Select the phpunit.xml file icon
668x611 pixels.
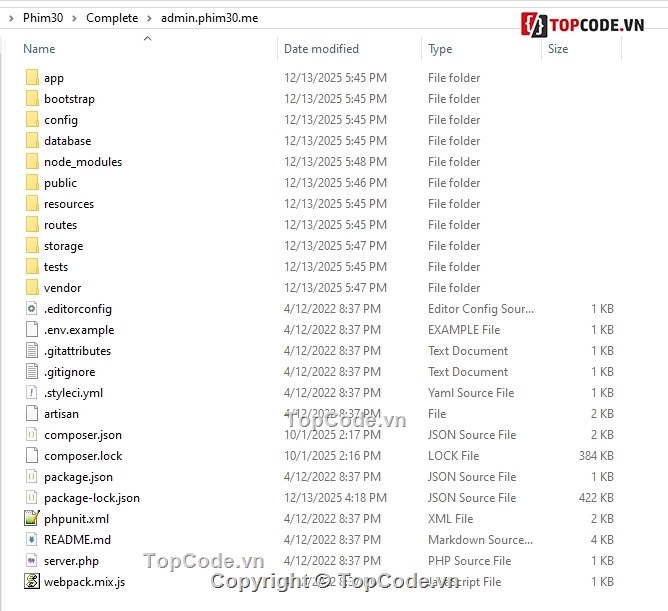pyautogui.click(x=31, y=519)
